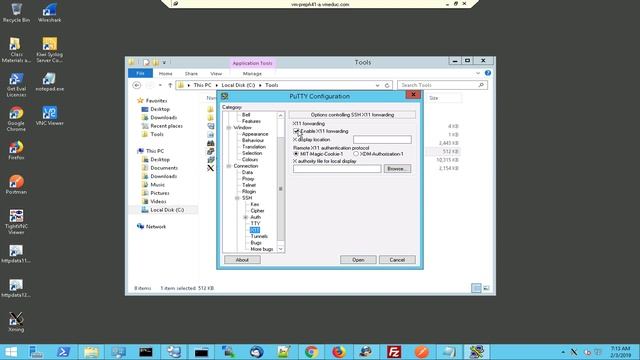Click Cancel in PuTTY Configuration
Image resolution: width=640 pixels, height=360 pixels.
[x=397, y=260]
